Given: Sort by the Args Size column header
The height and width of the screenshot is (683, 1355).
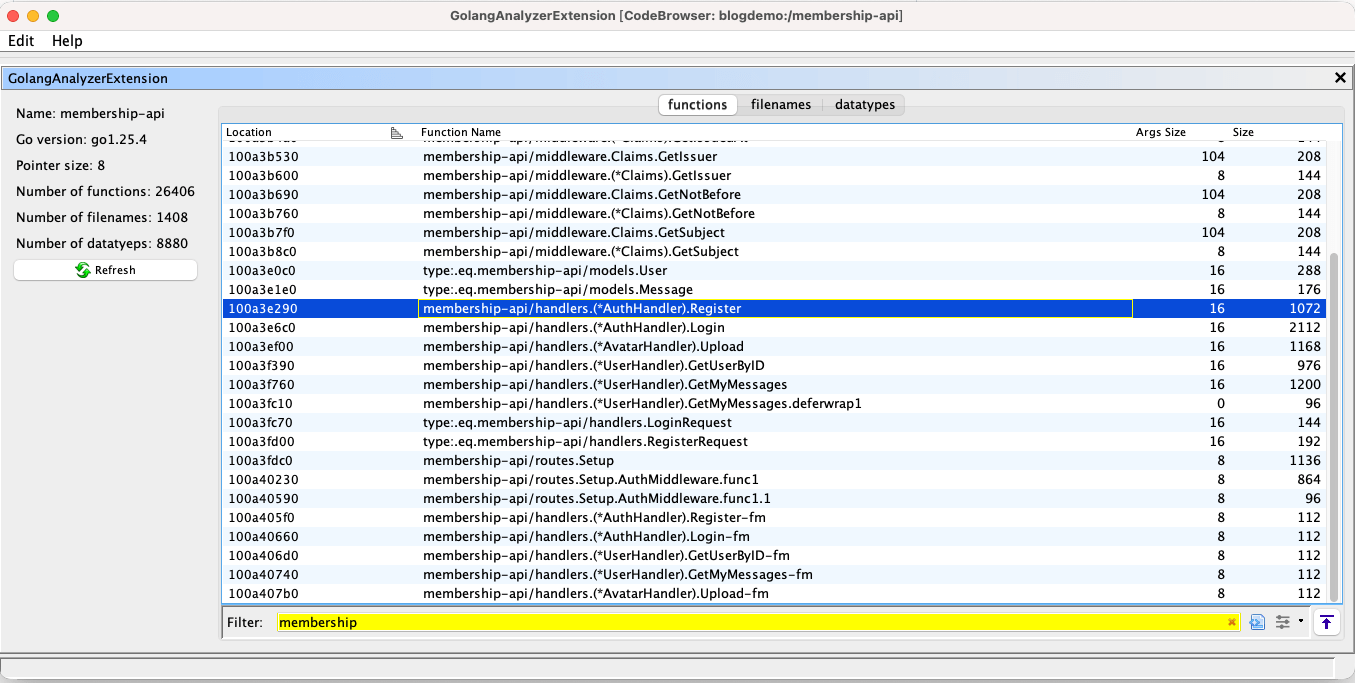Looking at the screenshot, I should 1160,132.
